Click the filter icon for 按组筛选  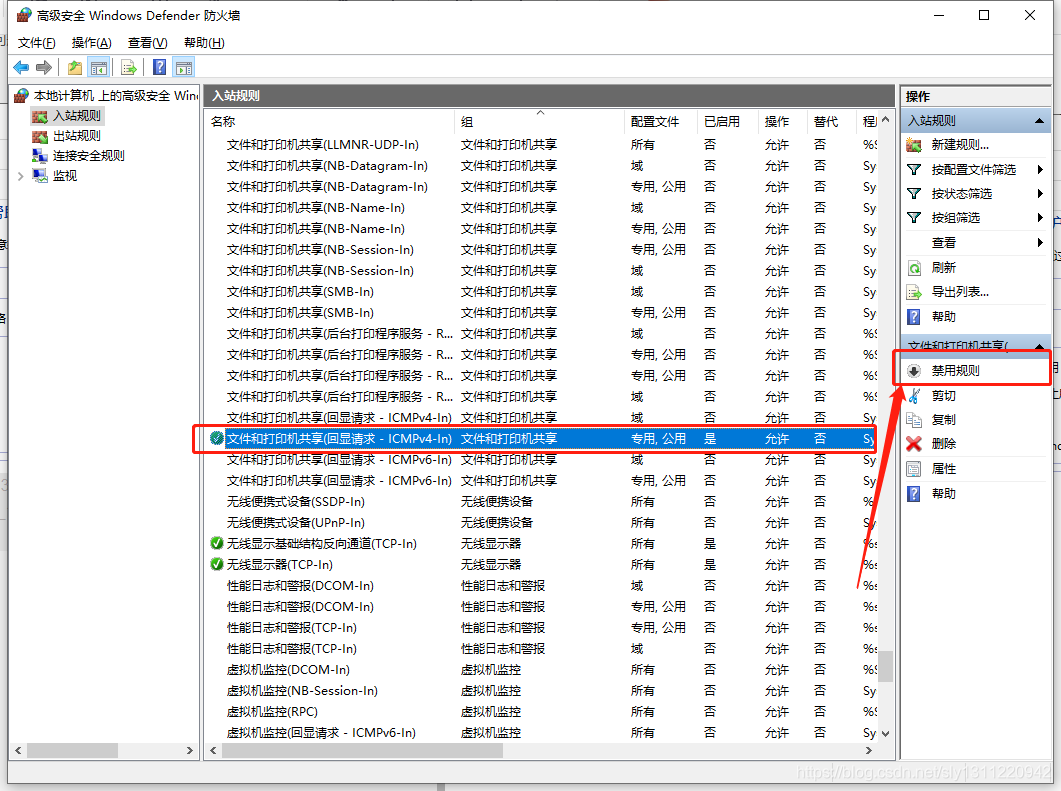[914, 218]
